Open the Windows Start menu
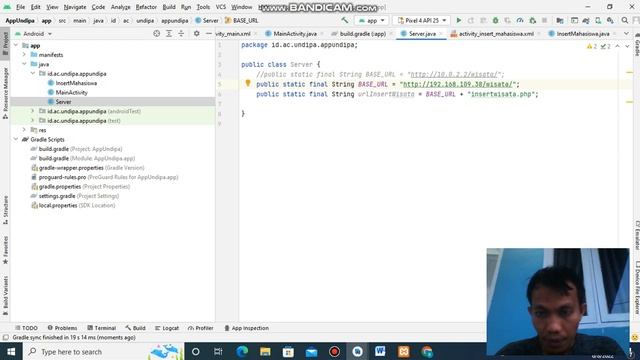 (x=11, y=351)
